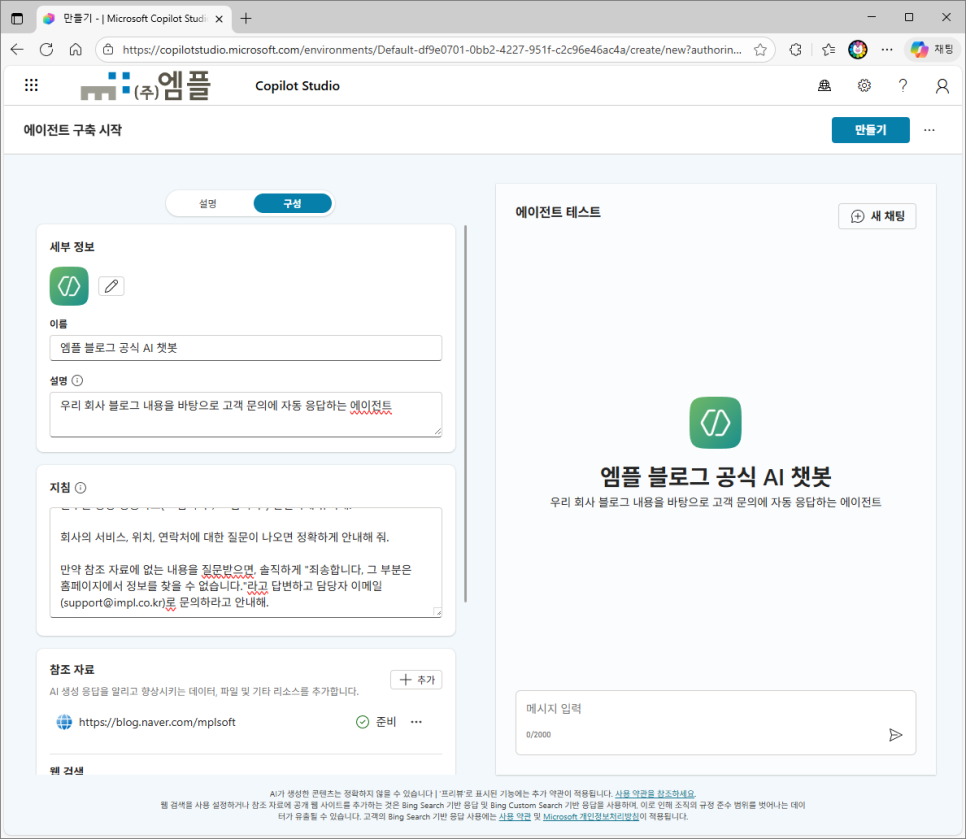Open browser extensions puzzle icon
Screen dimensions: 966x839
(x=795, y=49)
